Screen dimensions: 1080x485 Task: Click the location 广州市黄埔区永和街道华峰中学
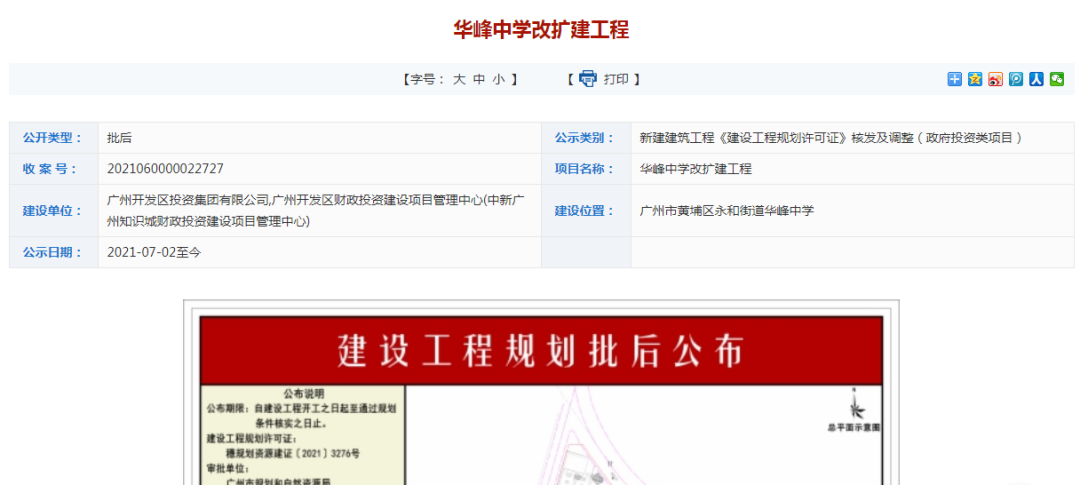tap(727, 211)
